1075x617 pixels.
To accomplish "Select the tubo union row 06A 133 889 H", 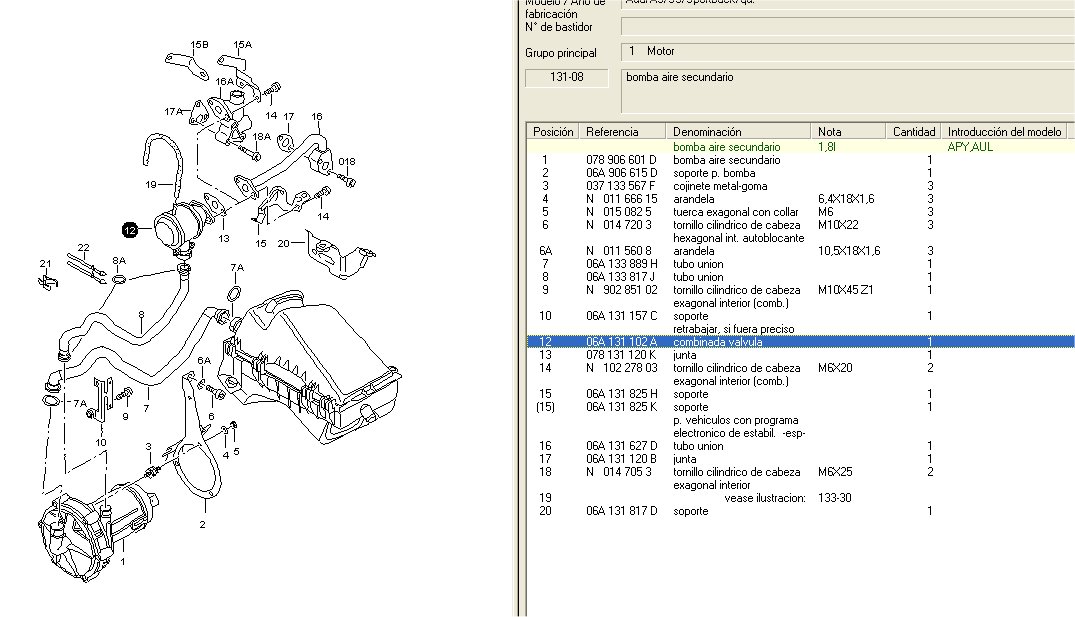I will pos(800,264).
